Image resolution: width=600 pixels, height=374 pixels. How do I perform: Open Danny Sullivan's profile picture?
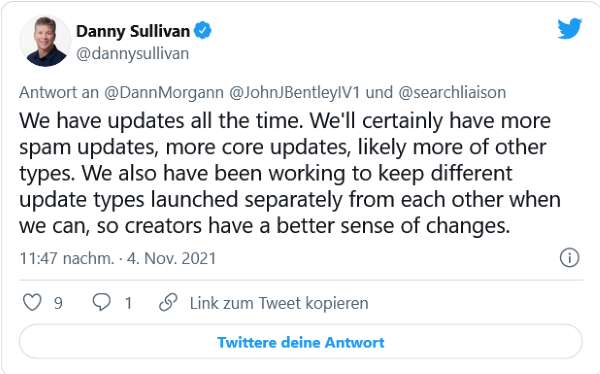pyautogui.click(x=46, y=41)
